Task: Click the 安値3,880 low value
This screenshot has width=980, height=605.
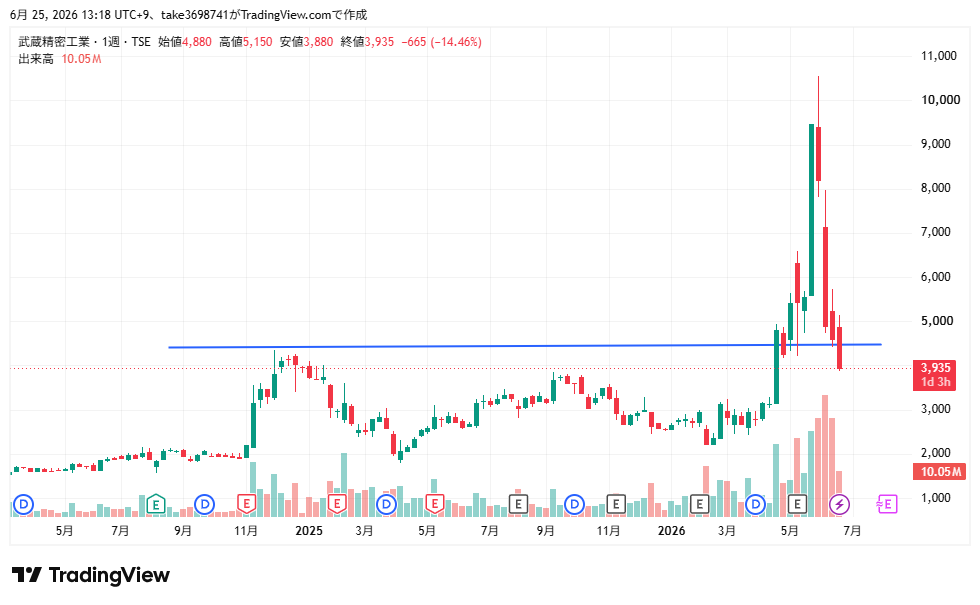Action: [306, 42]
